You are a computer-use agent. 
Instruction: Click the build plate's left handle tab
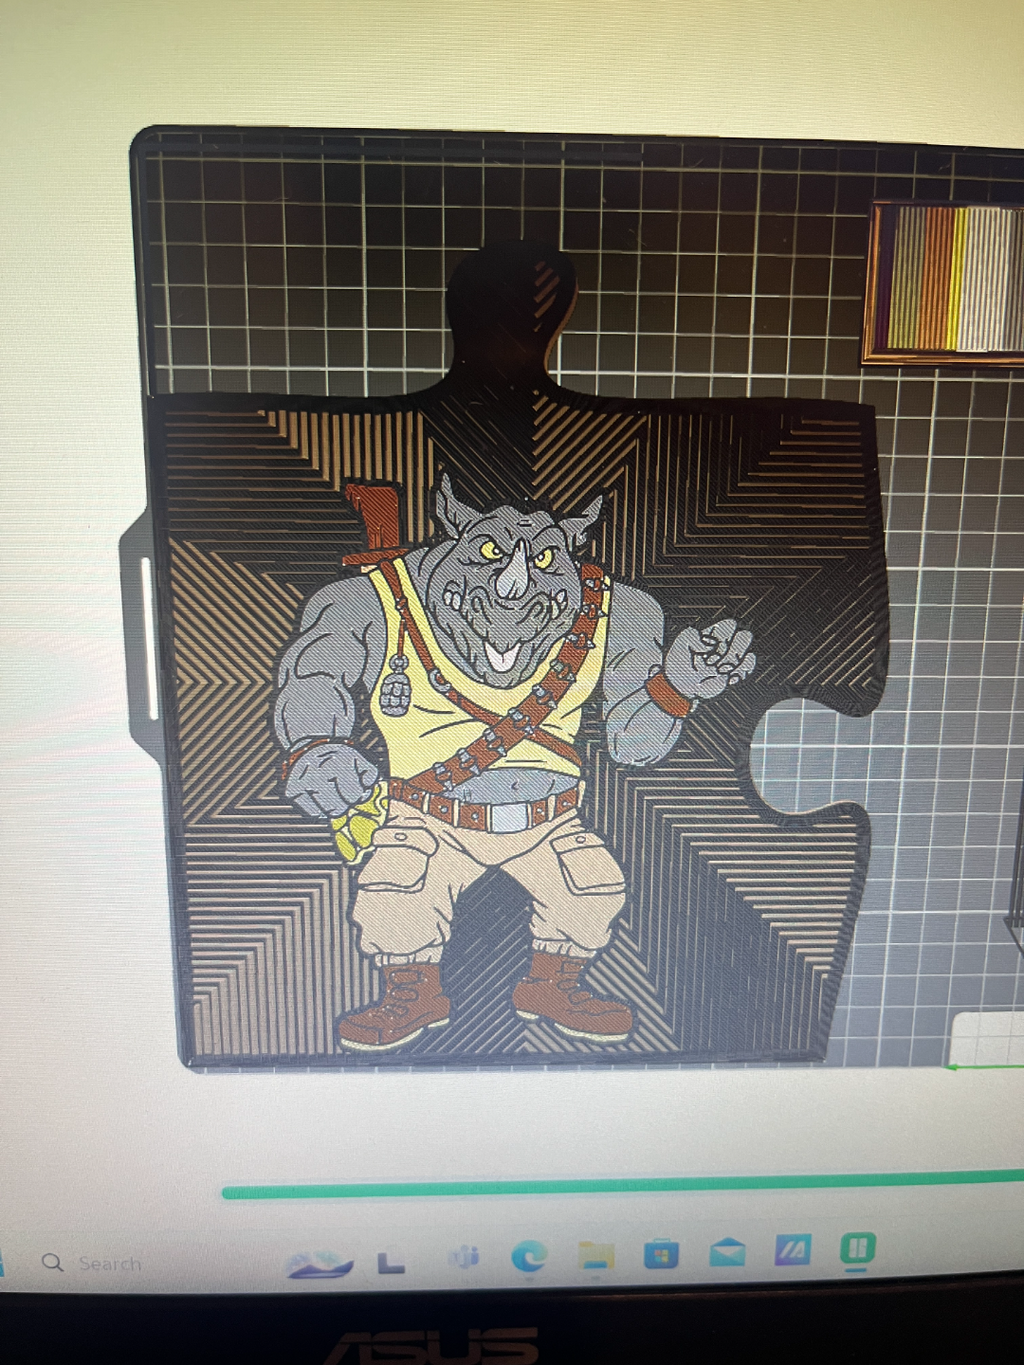[x=140, y=637]
